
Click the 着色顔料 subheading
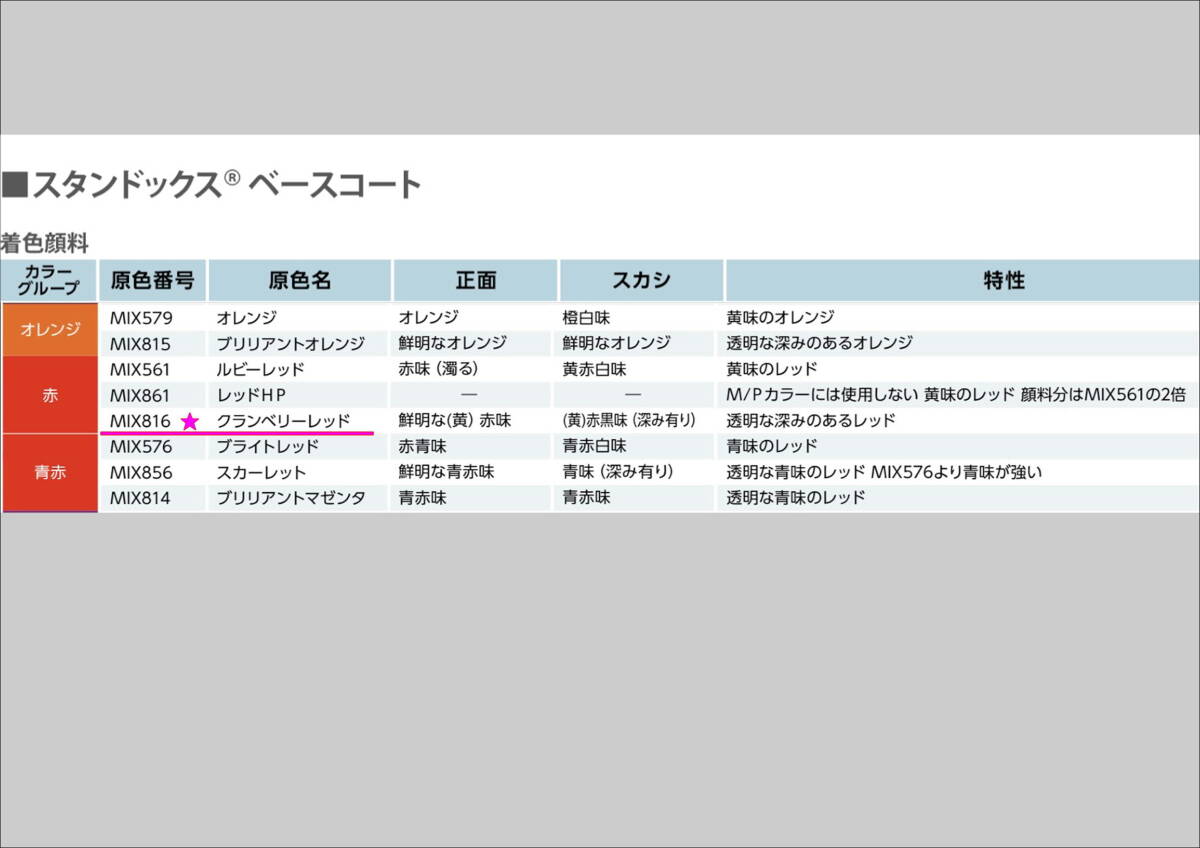point(45,243)
